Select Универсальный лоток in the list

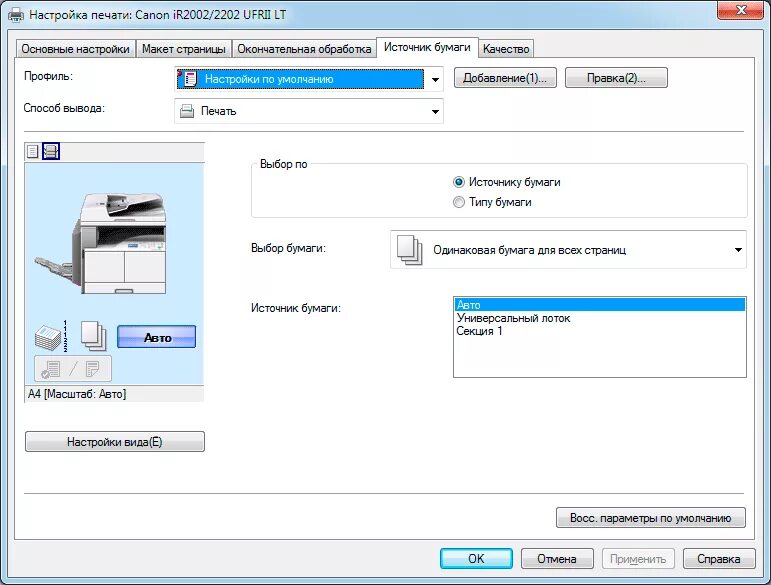point(599,318)
